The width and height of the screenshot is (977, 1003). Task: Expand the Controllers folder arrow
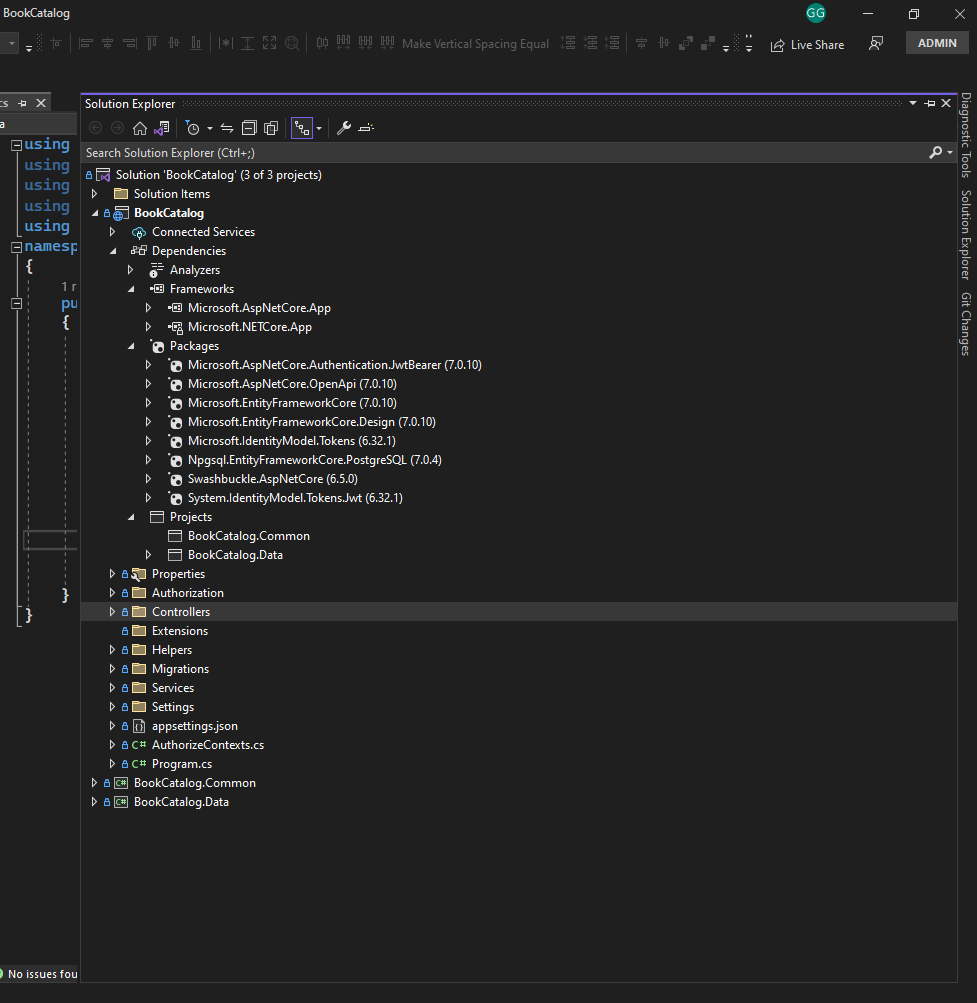(113, 612)
